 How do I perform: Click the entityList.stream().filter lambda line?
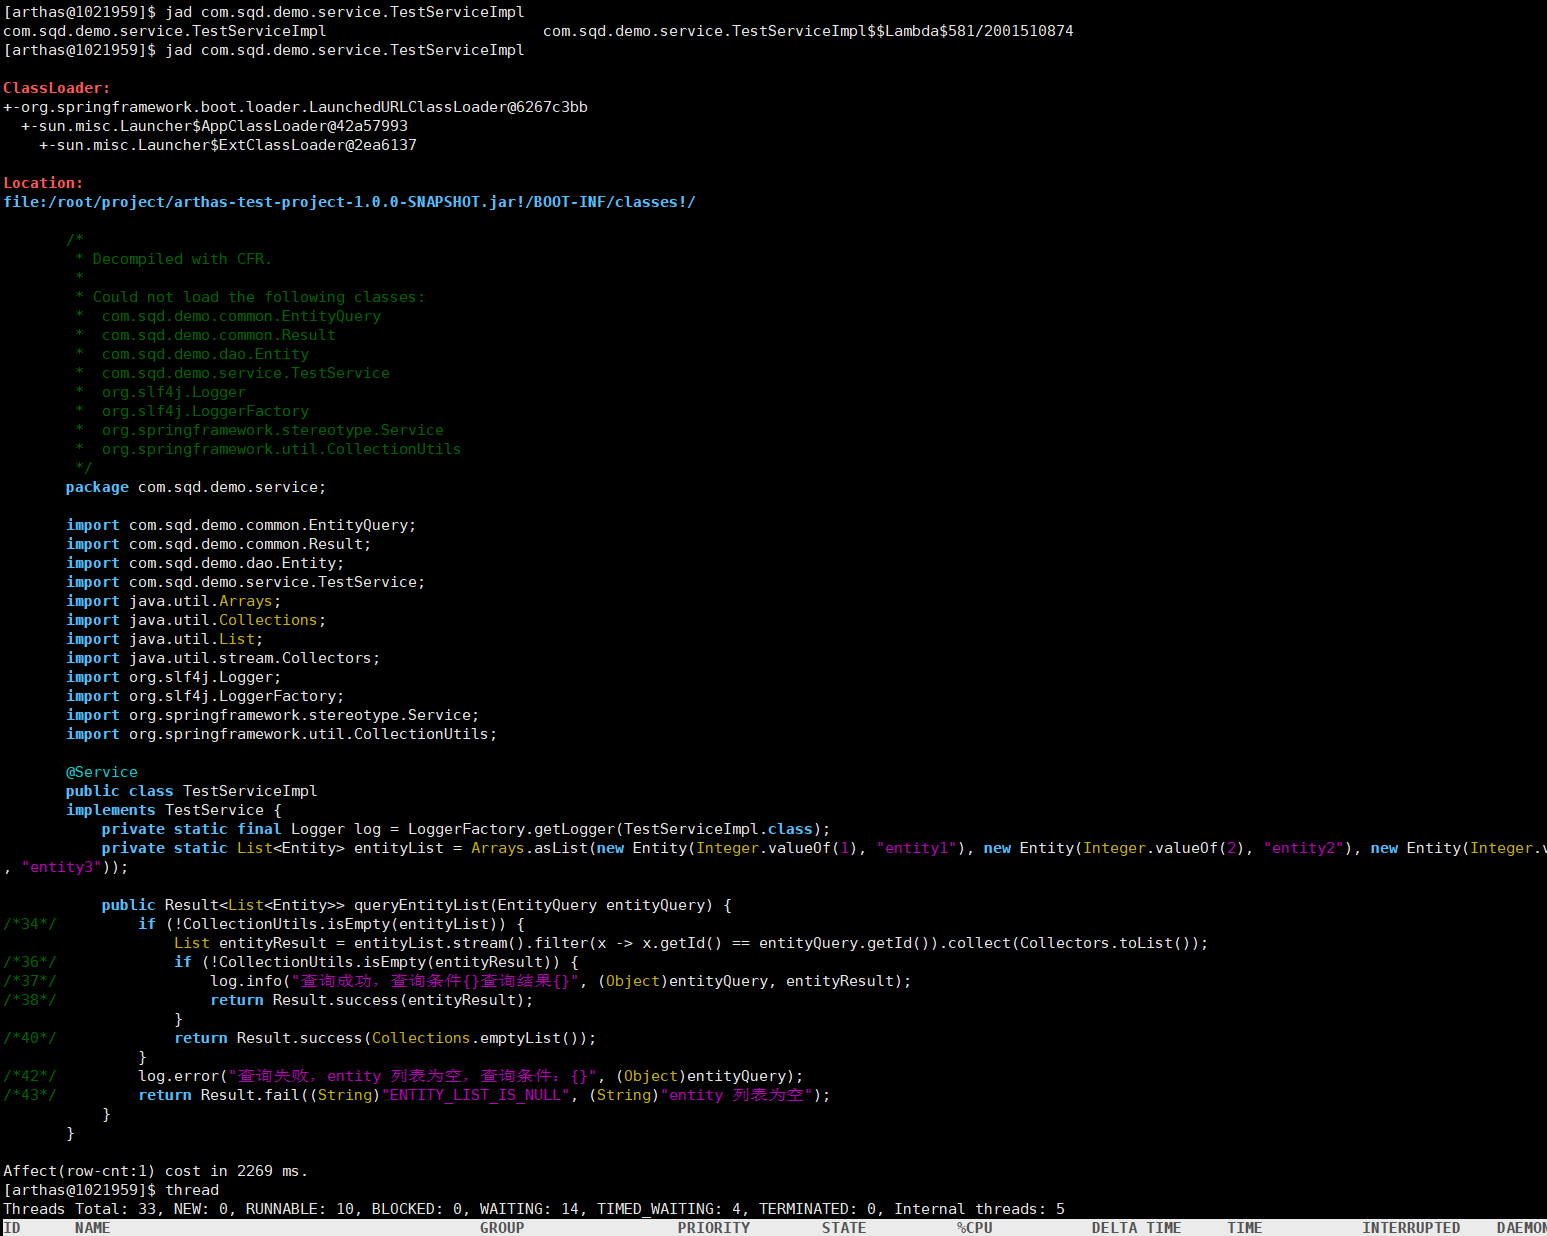(691, 943)
